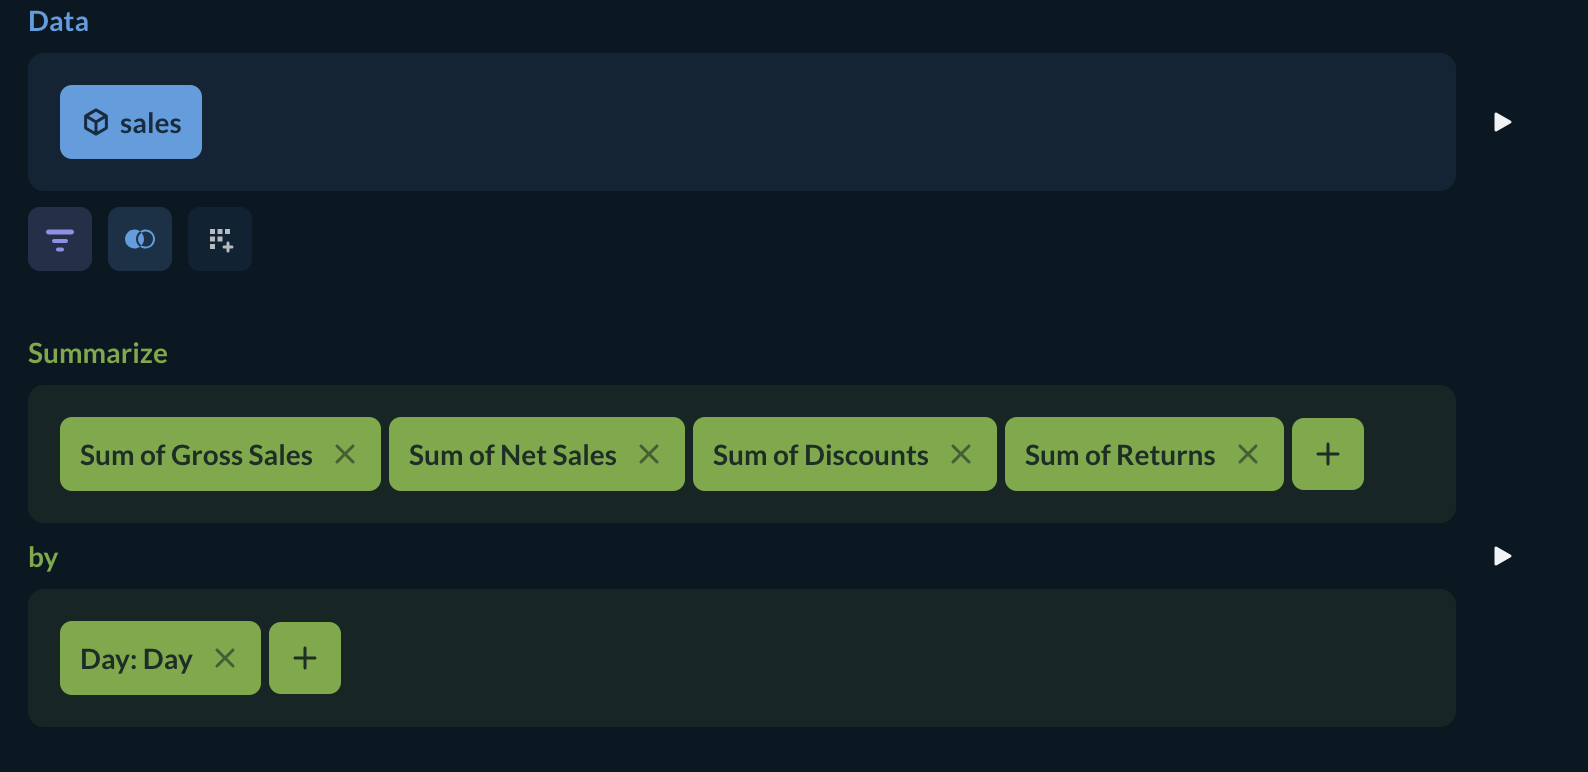Edit the Sum of Net Sales aggregation
The height and width of the screenshot is (772, 1588).
[x=512, y=455]
